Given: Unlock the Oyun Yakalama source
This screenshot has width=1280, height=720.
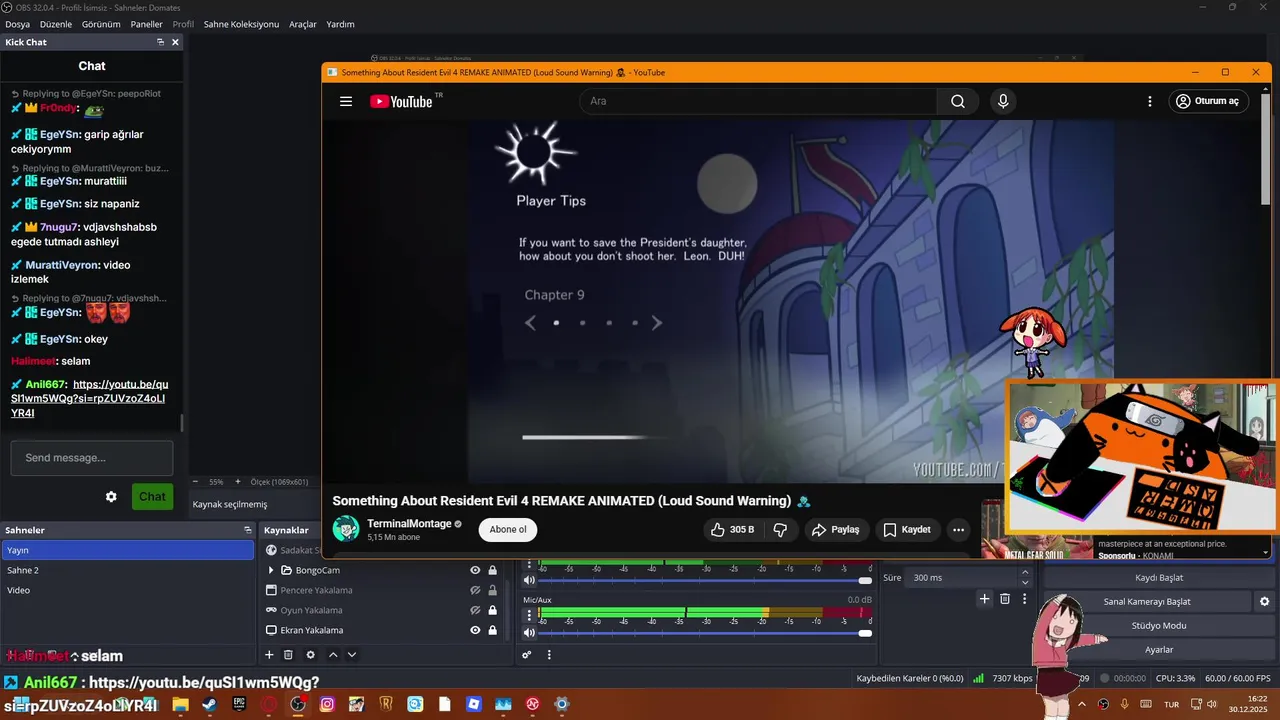Looking at the screenshot, I should coord(492,610).
